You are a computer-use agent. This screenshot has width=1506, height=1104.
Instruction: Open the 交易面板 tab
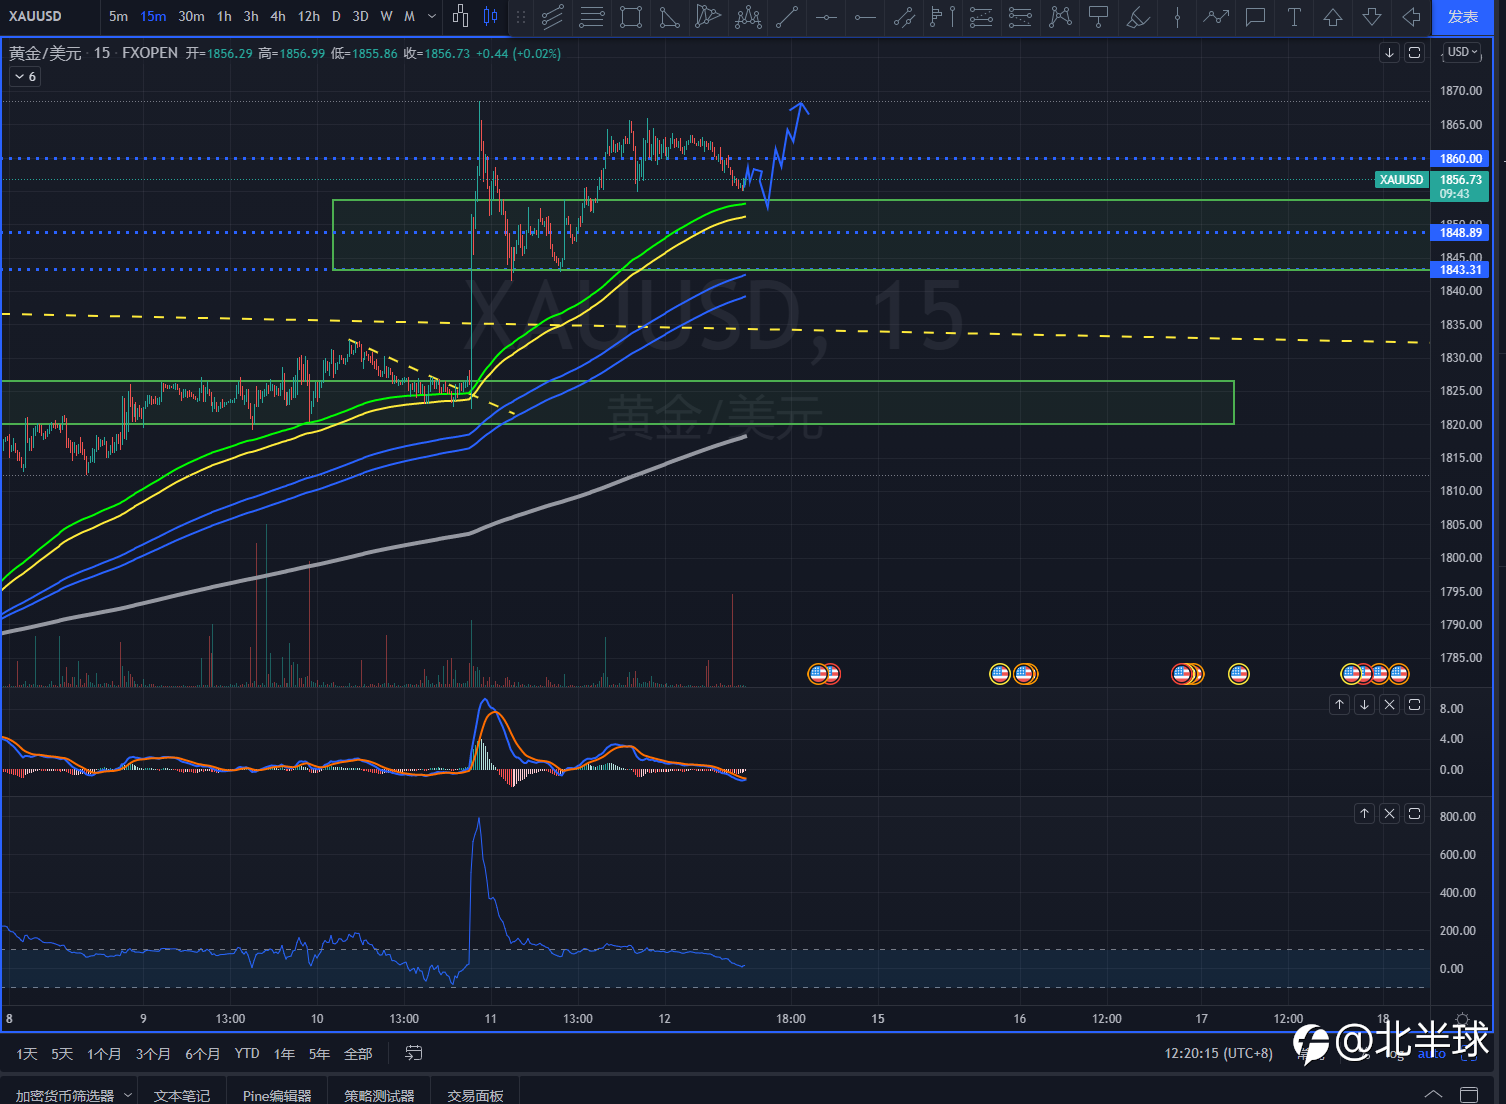[x=476, y=1096]
